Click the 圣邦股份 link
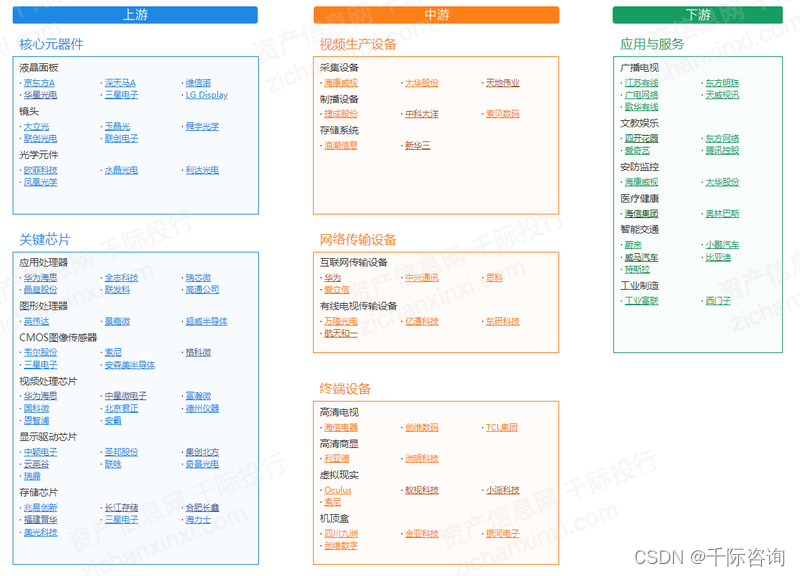Screen dimensions: 800x576 121,453
